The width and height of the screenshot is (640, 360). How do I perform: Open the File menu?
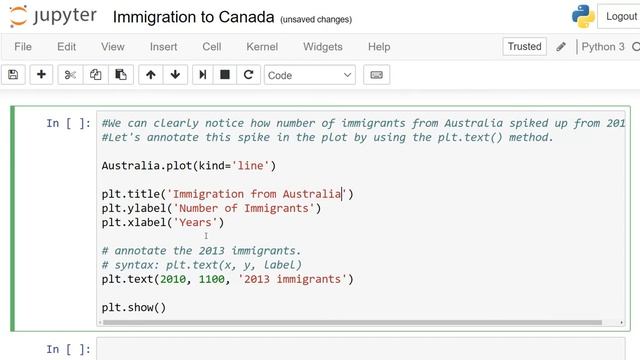[x=23, y=47]
